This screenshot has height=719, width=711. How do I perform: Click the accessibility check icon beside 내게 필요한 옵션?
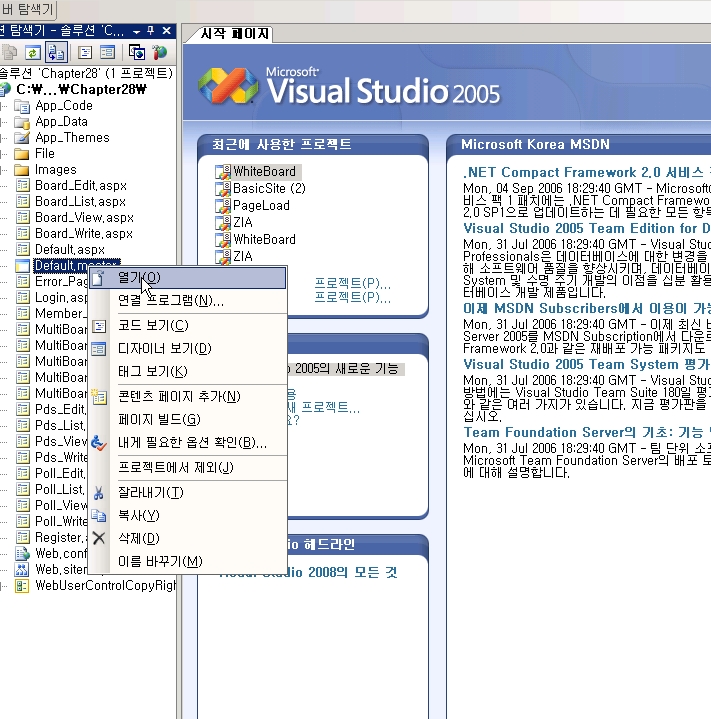point(99,443)
